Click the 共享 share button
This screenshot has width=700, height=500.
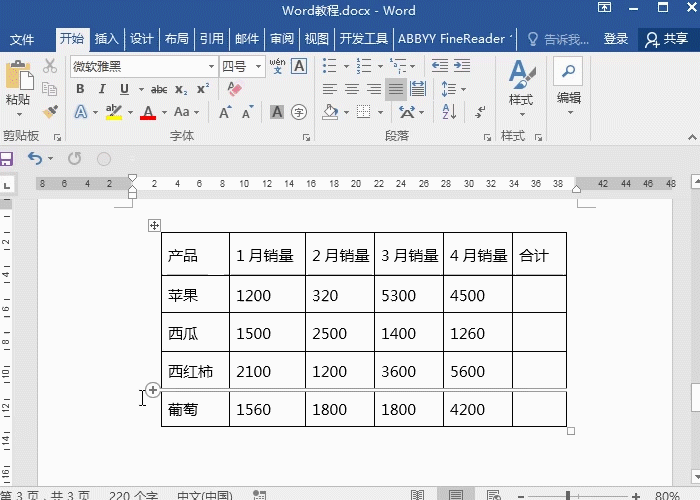pyautogui.click(x=666, y=39)
